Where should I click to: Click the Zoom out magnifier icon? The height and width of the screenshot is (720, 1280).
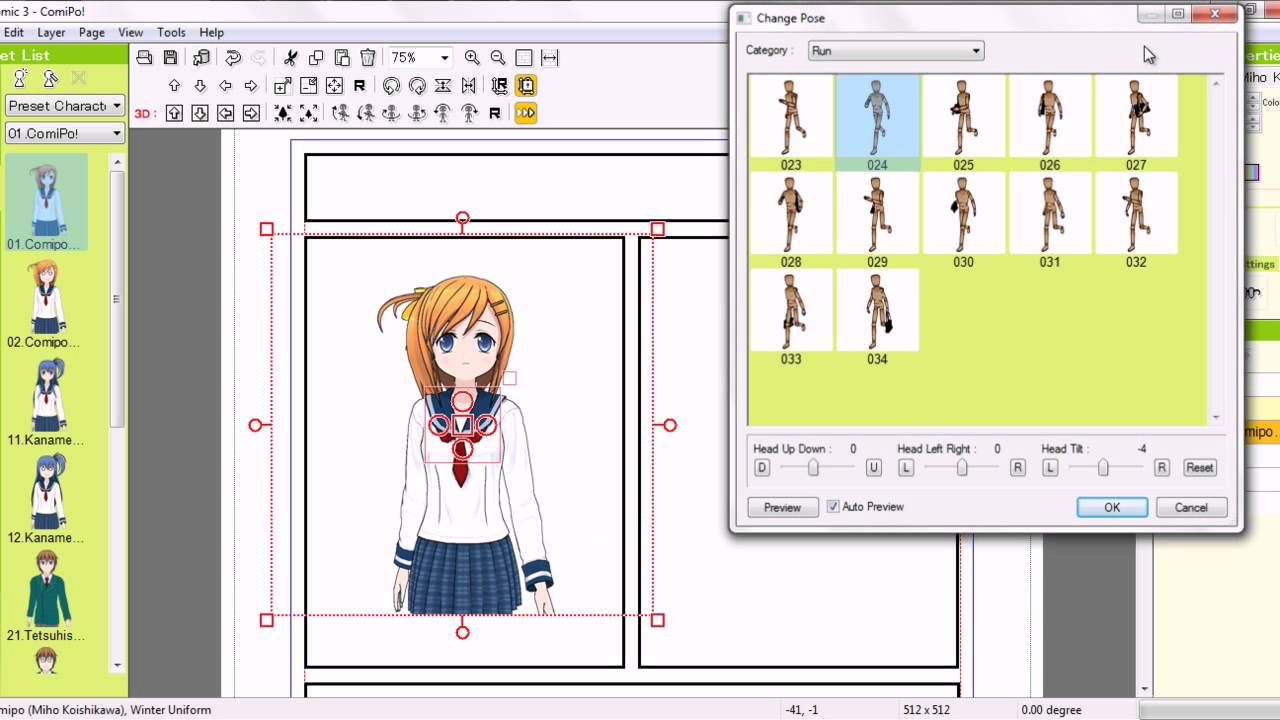(x=498, y=58)
